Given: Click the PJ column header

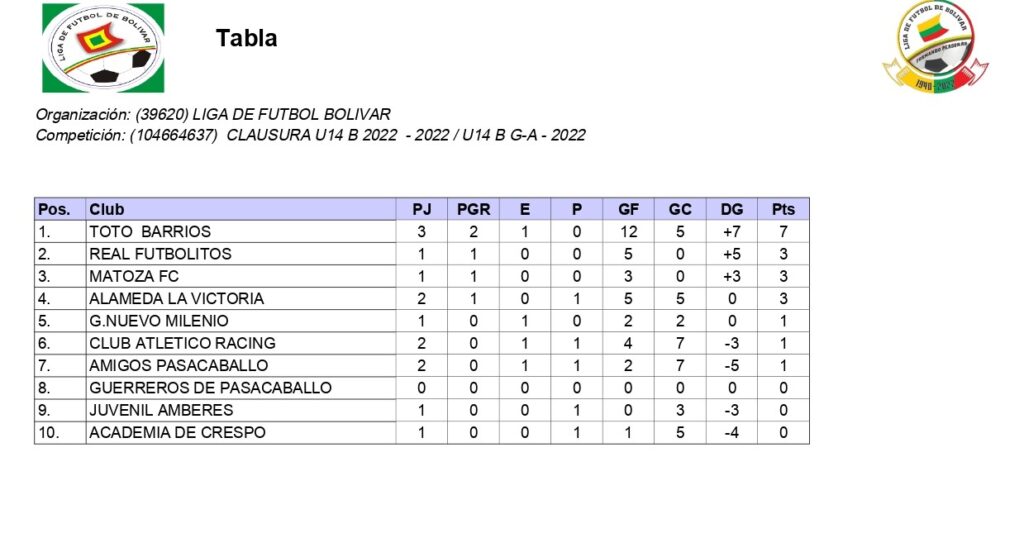Looking at the screenshot, I should coord(421,209).
